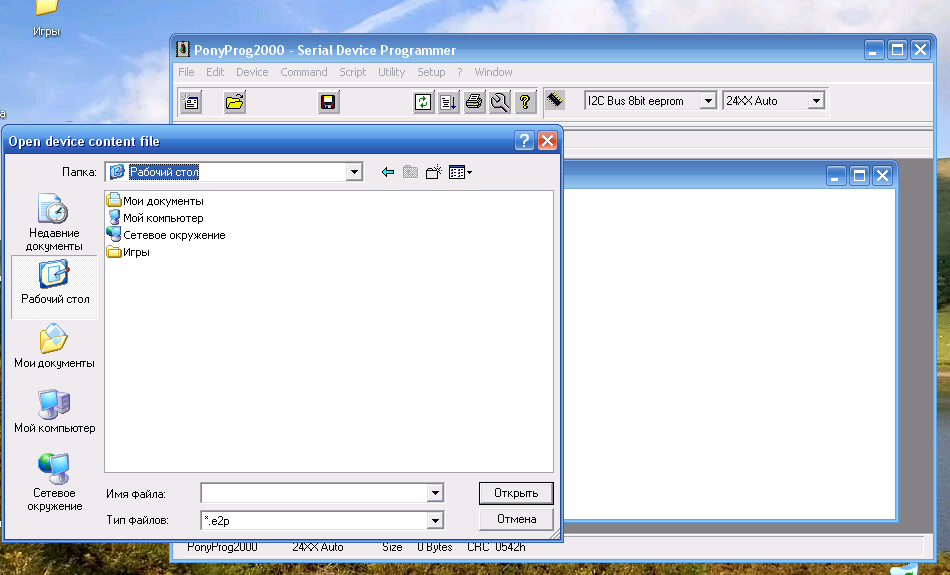
Task: Click the Reload green arrows toolbar icon
Action: [x=423, y=101]
